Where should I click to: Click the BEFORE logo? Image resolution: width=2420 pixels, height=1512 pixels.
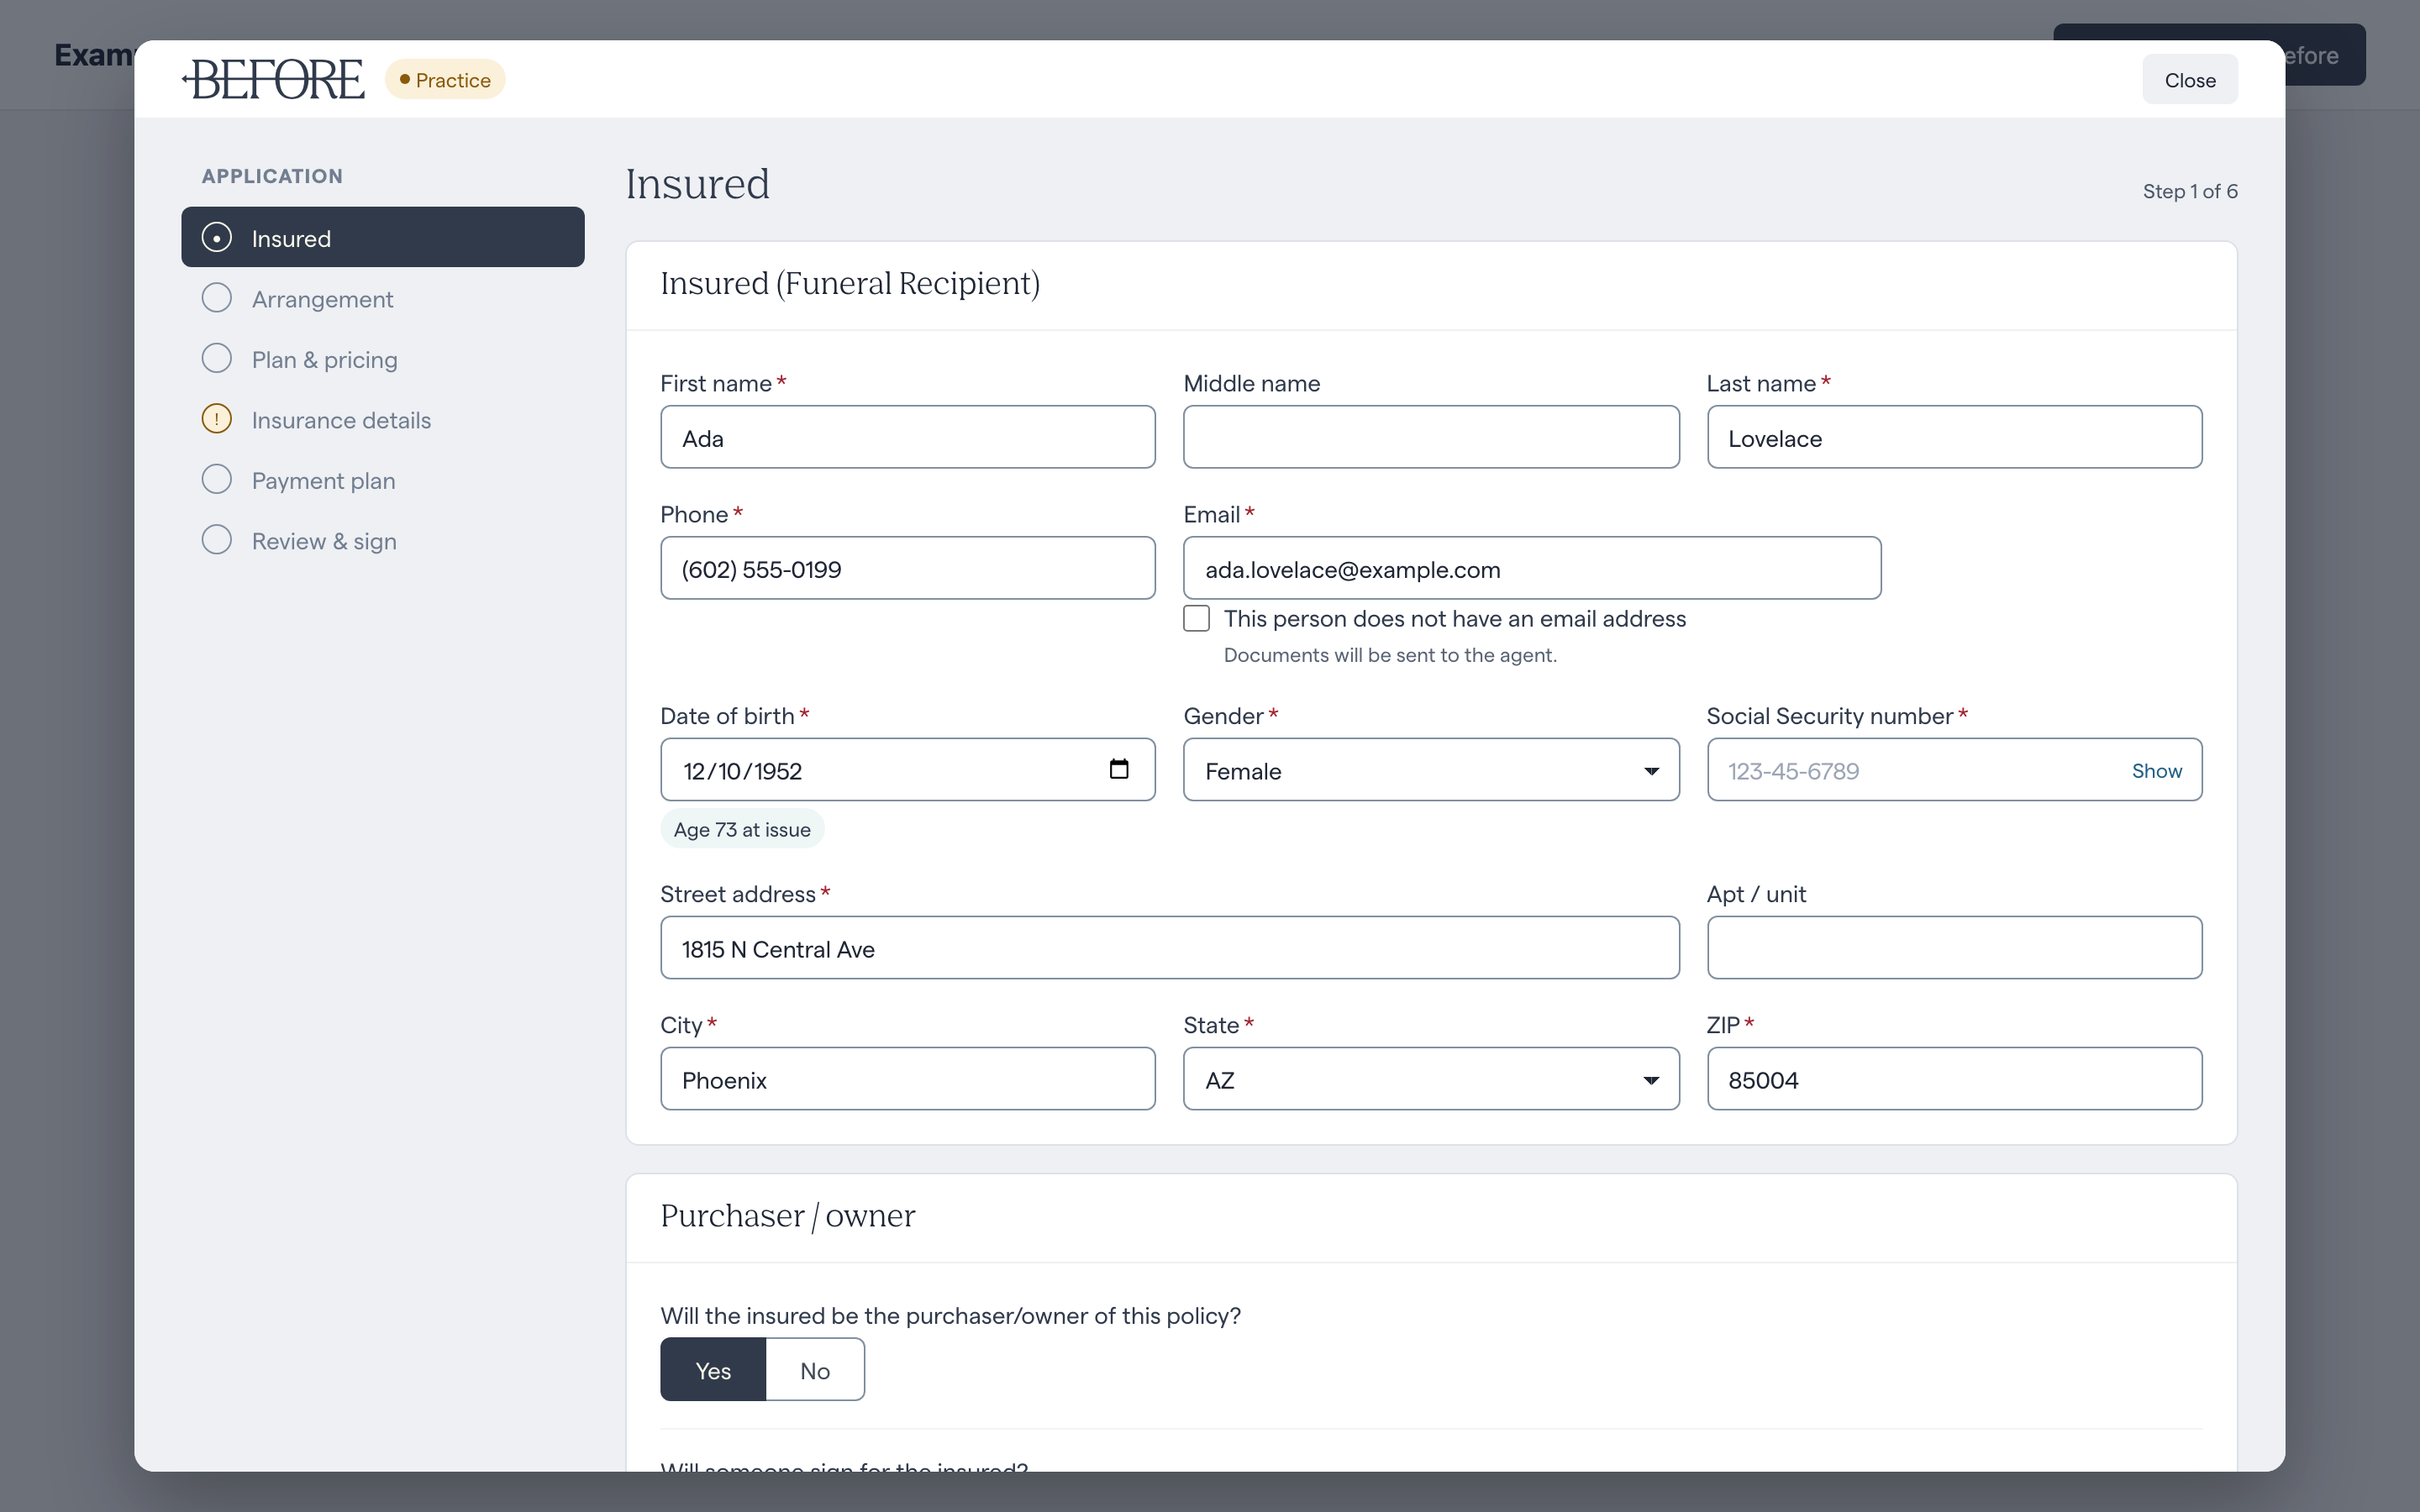[273, 79]
